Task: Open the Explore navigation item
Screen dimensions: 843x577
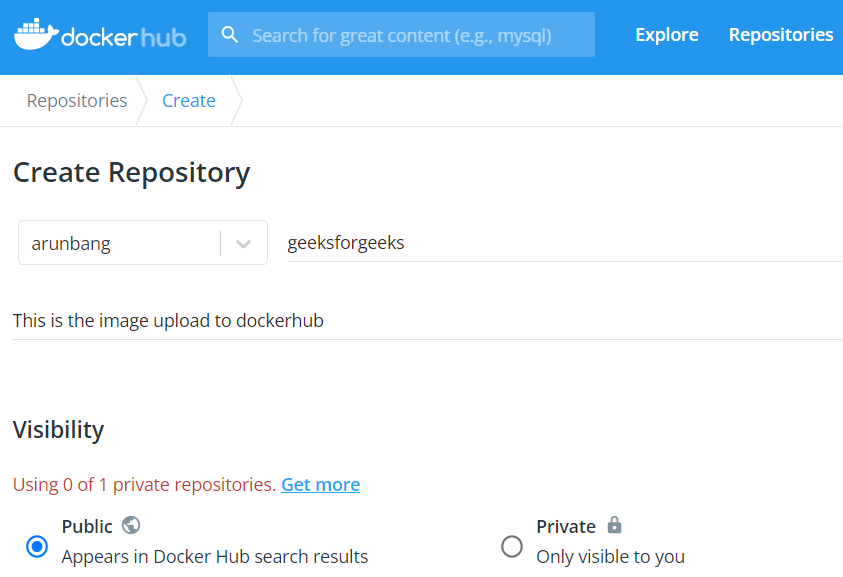Action: pyautogui.click(x=666, y=34)
